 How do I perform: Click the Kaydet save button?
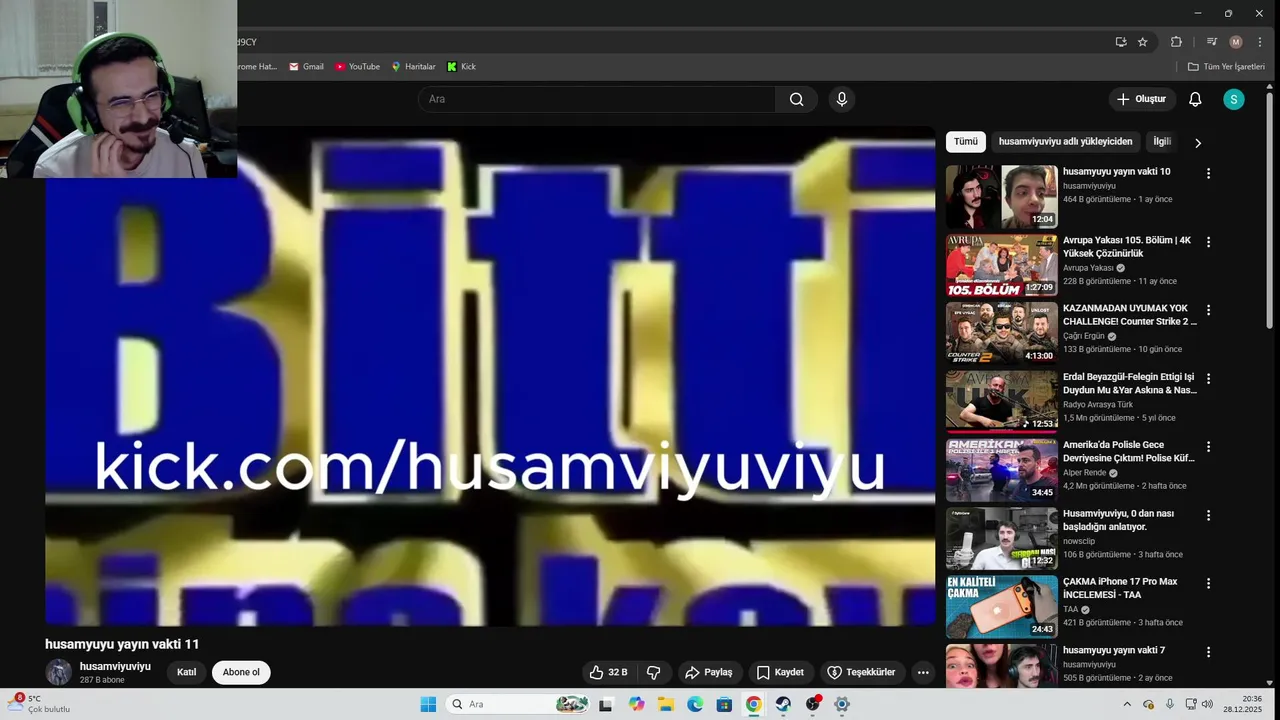(780, 672)
